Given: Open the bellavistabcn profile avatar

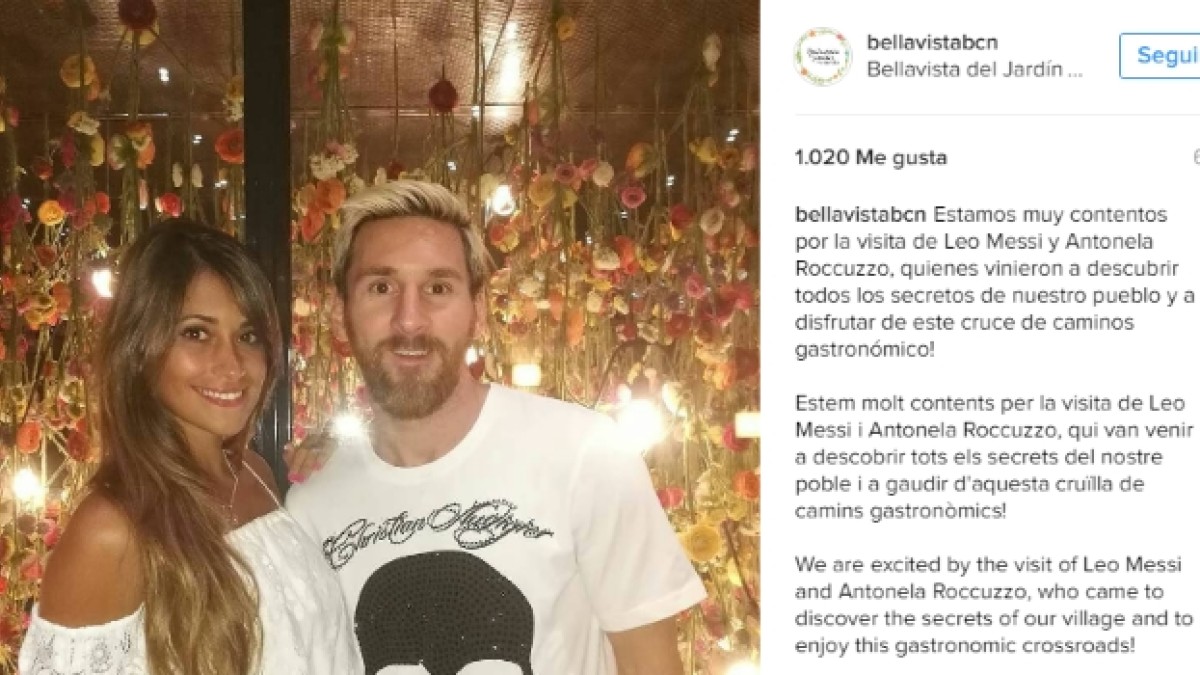Looking at the screenshot, I should (823, 56).
